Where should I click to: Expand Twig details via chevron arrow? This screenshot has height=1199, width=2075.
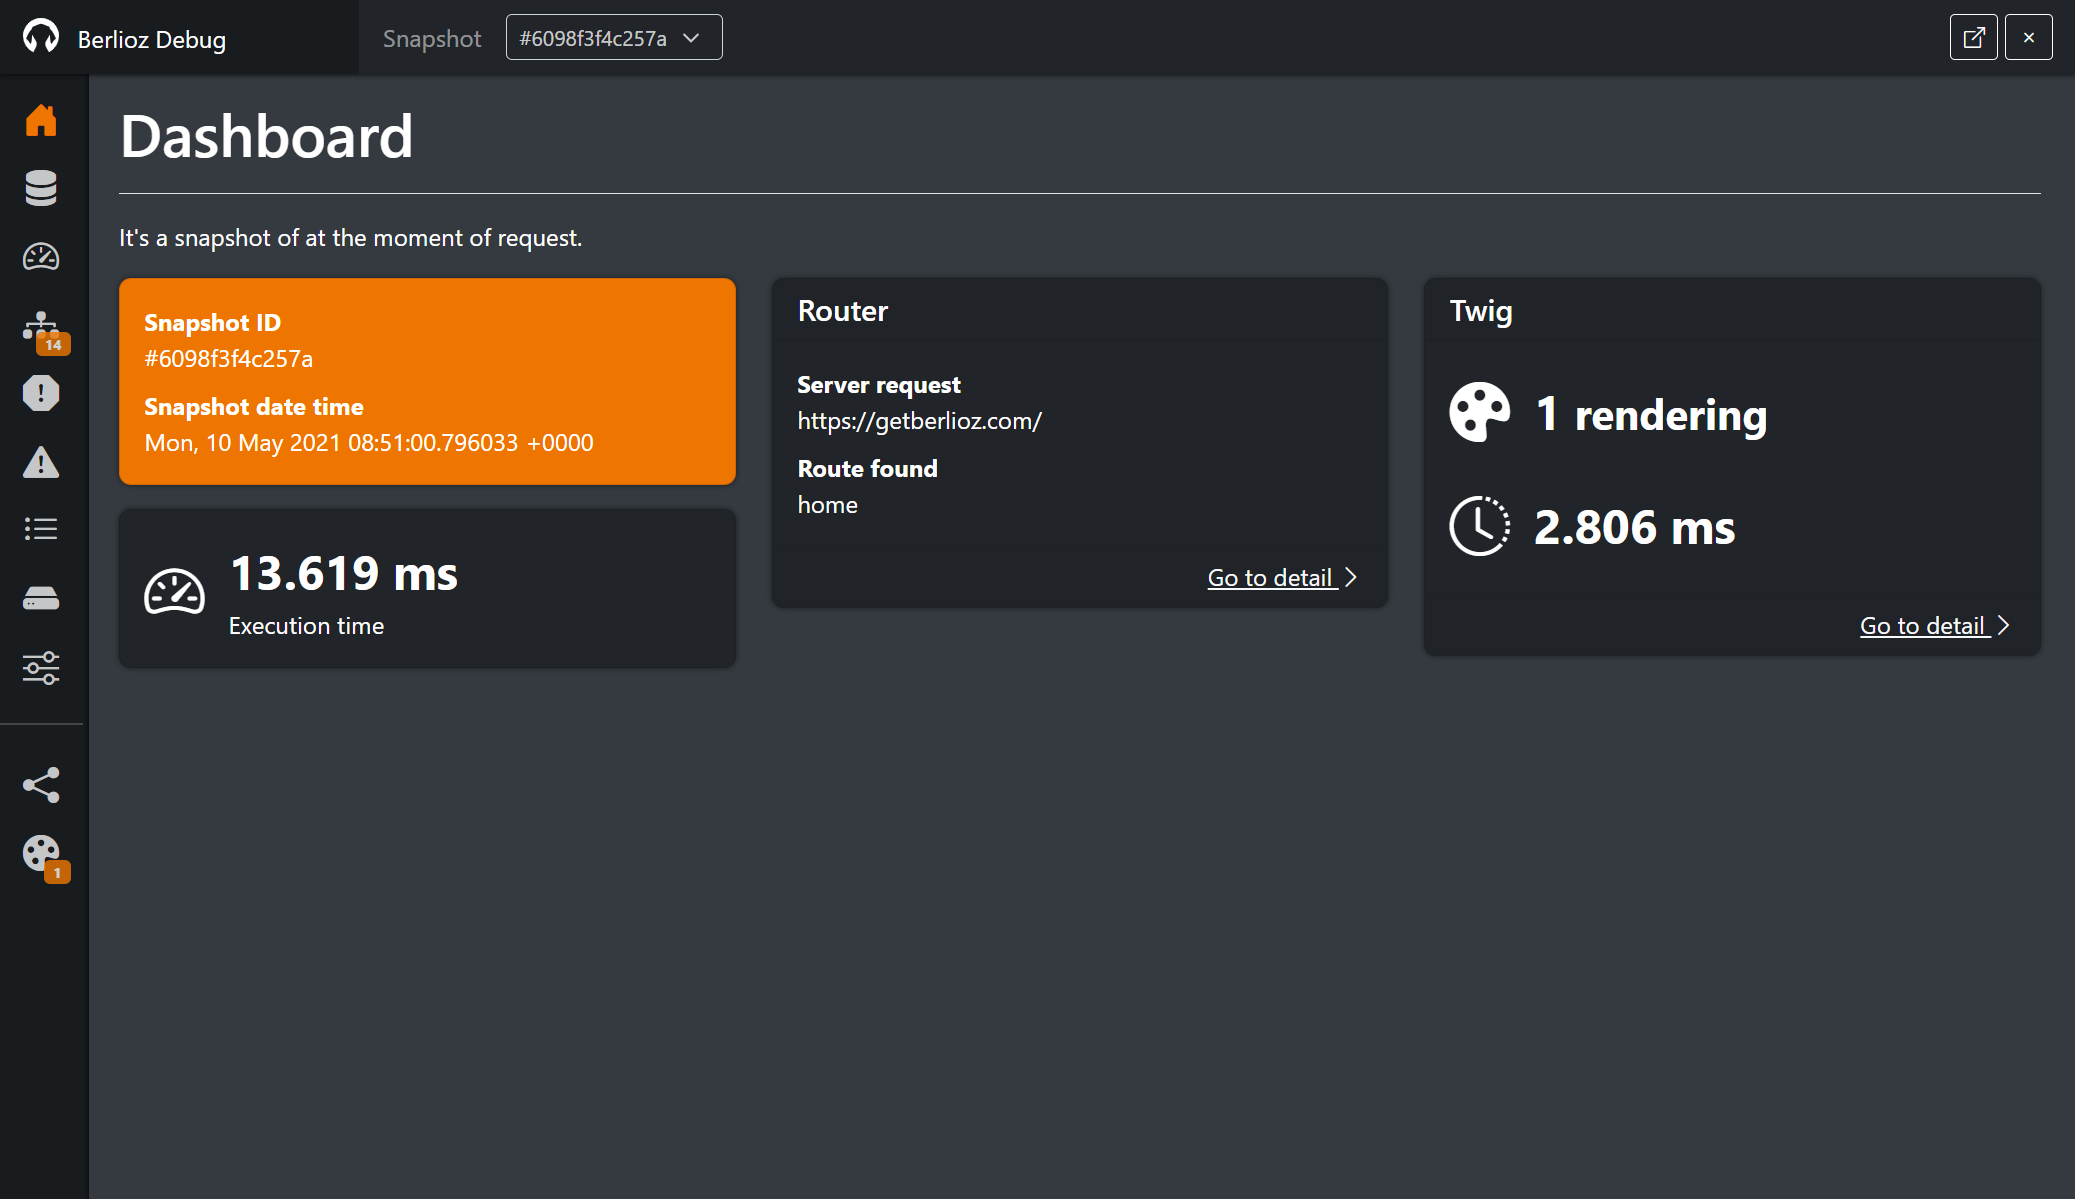click(x=2003, y=624)
